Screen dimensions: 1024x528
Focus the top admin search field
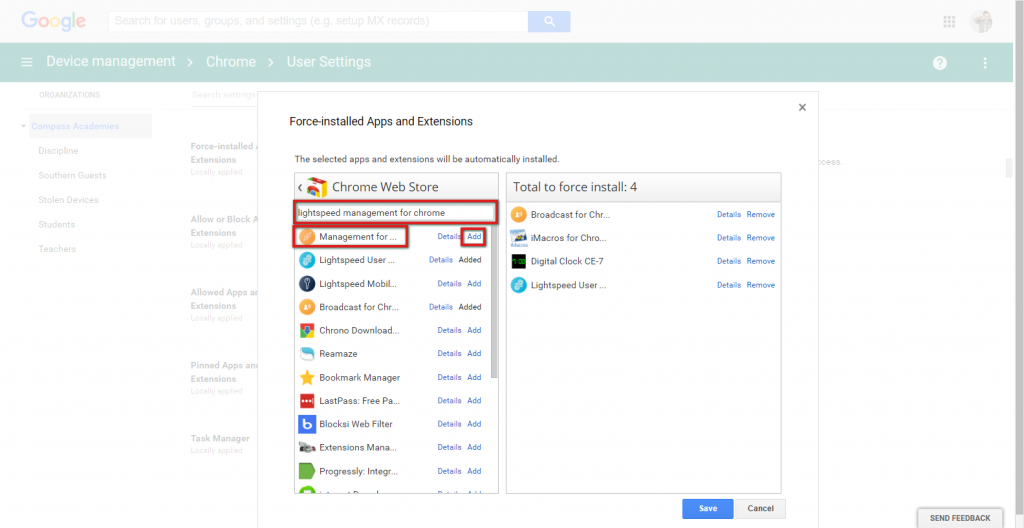tap(318, 22)
